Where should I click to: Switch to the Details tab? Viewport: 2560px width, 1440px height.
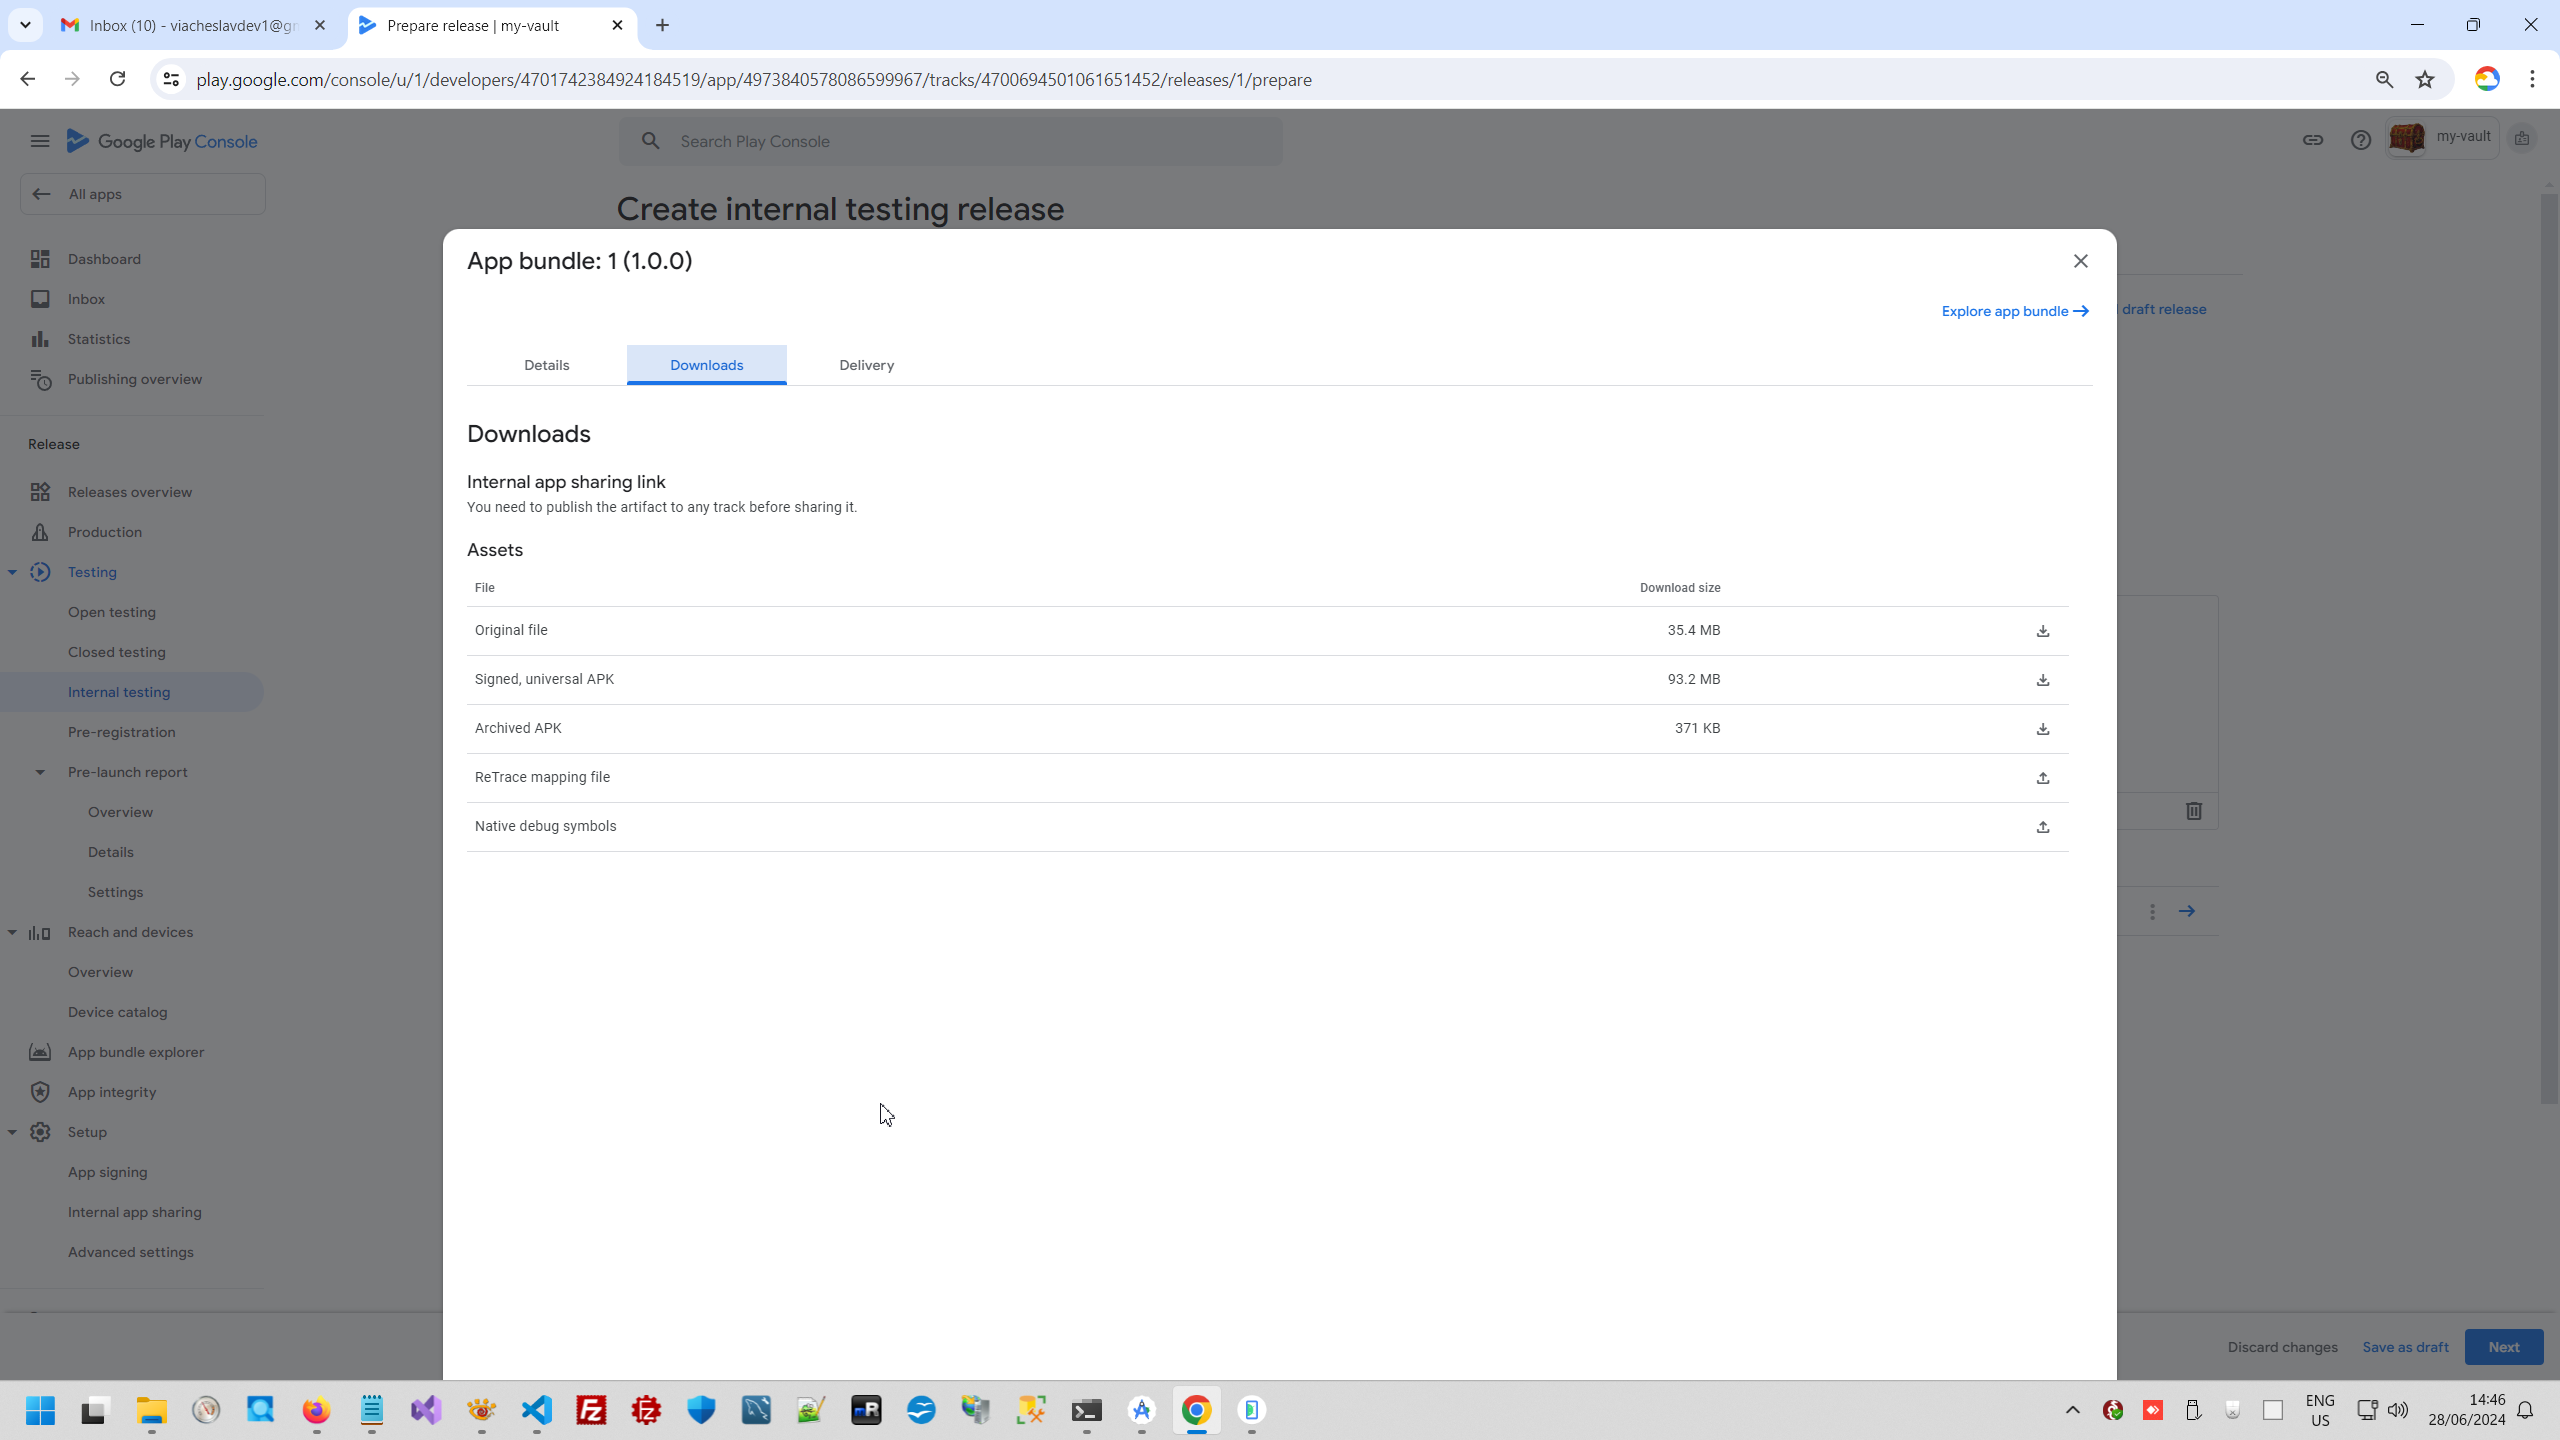(x=546, y=365)
